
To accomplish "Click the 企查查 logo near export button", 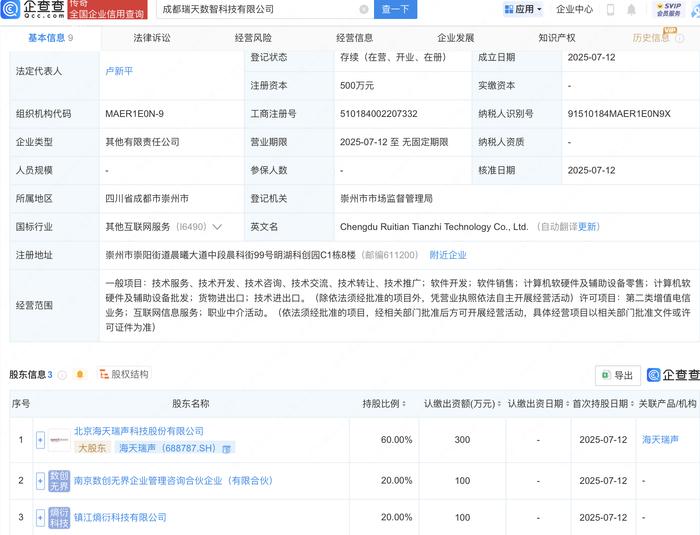I will pos(673,375).
